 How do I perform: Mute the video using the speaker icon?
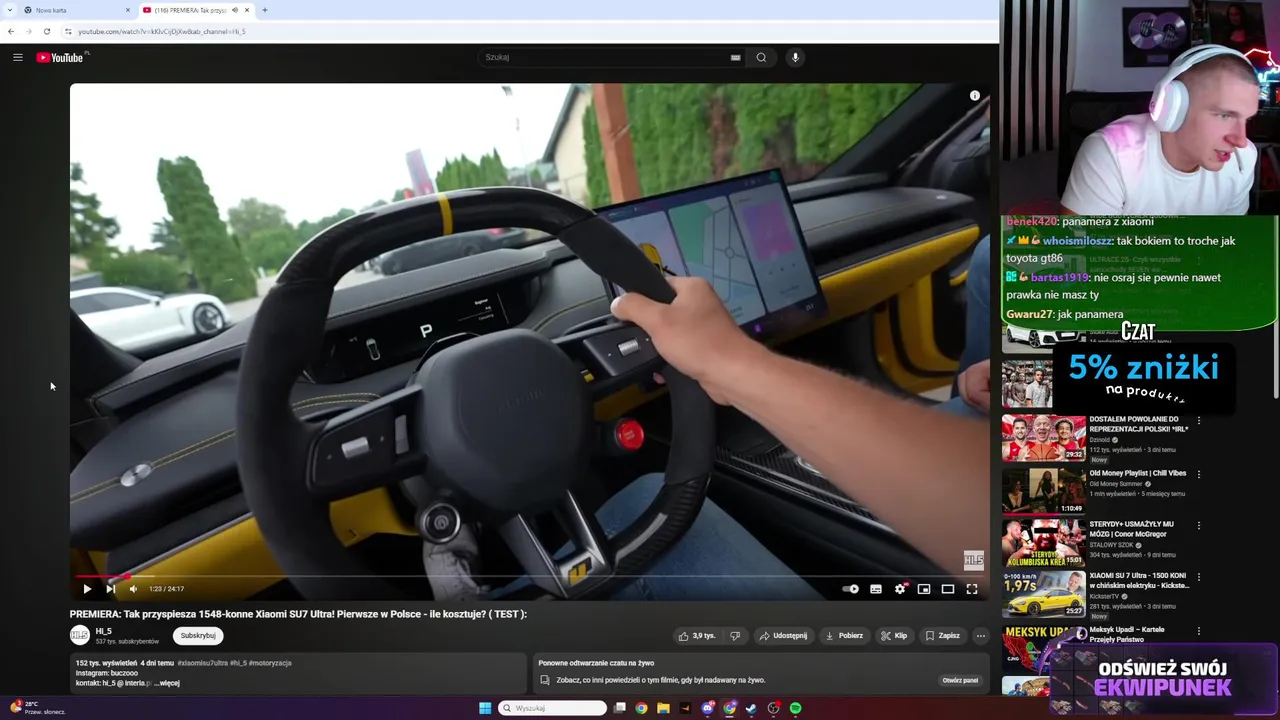[x=133, y=589]
